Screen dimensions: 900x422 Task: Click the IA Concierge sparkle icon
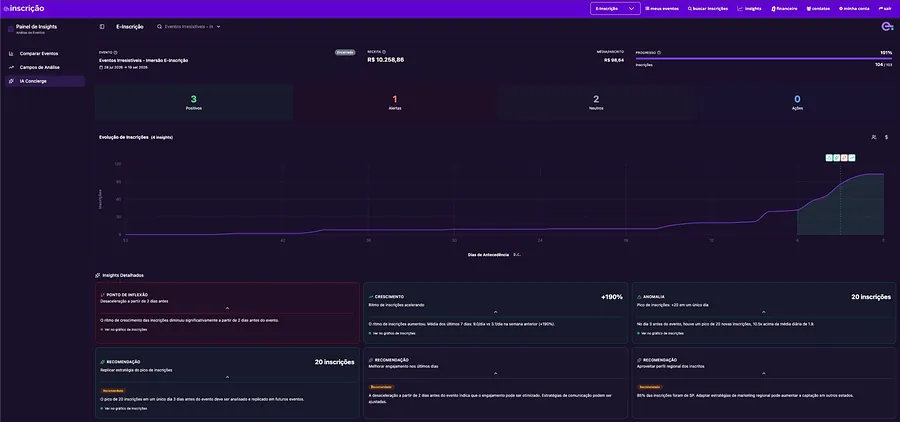click(11, 81)
